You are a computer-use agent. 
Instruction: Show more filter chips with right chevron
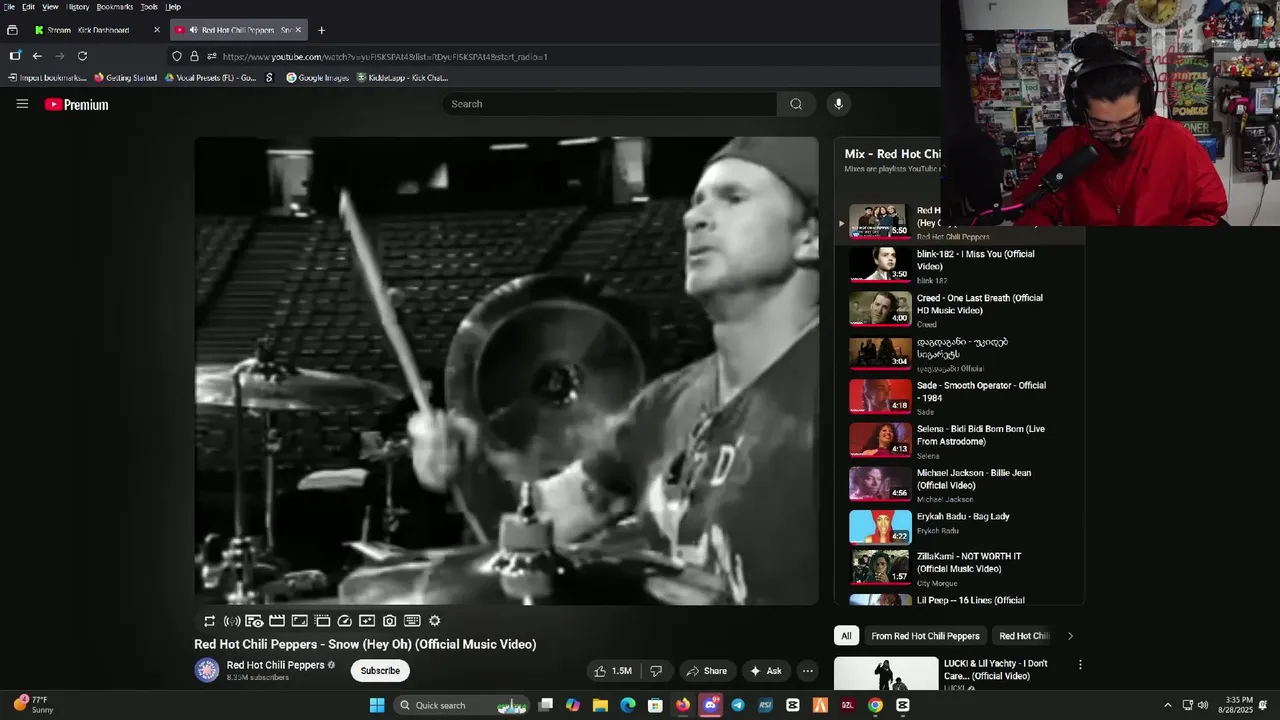click(1070, 636)
